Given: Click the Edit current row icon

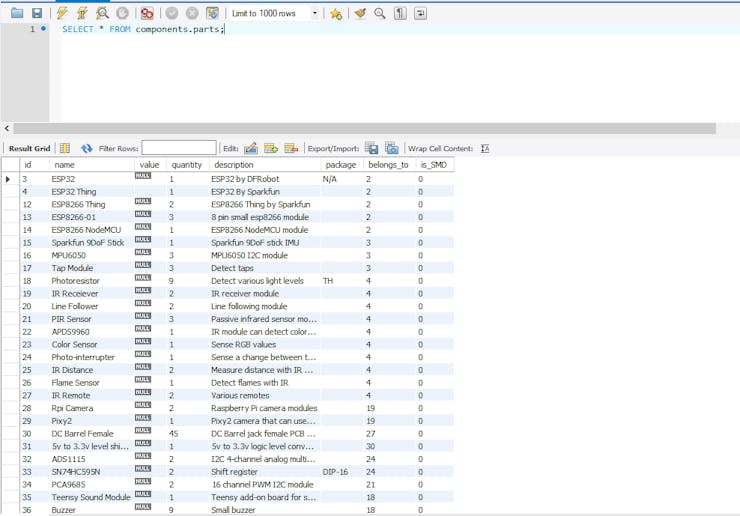Looking at the screenshot, I should point(251,148).
